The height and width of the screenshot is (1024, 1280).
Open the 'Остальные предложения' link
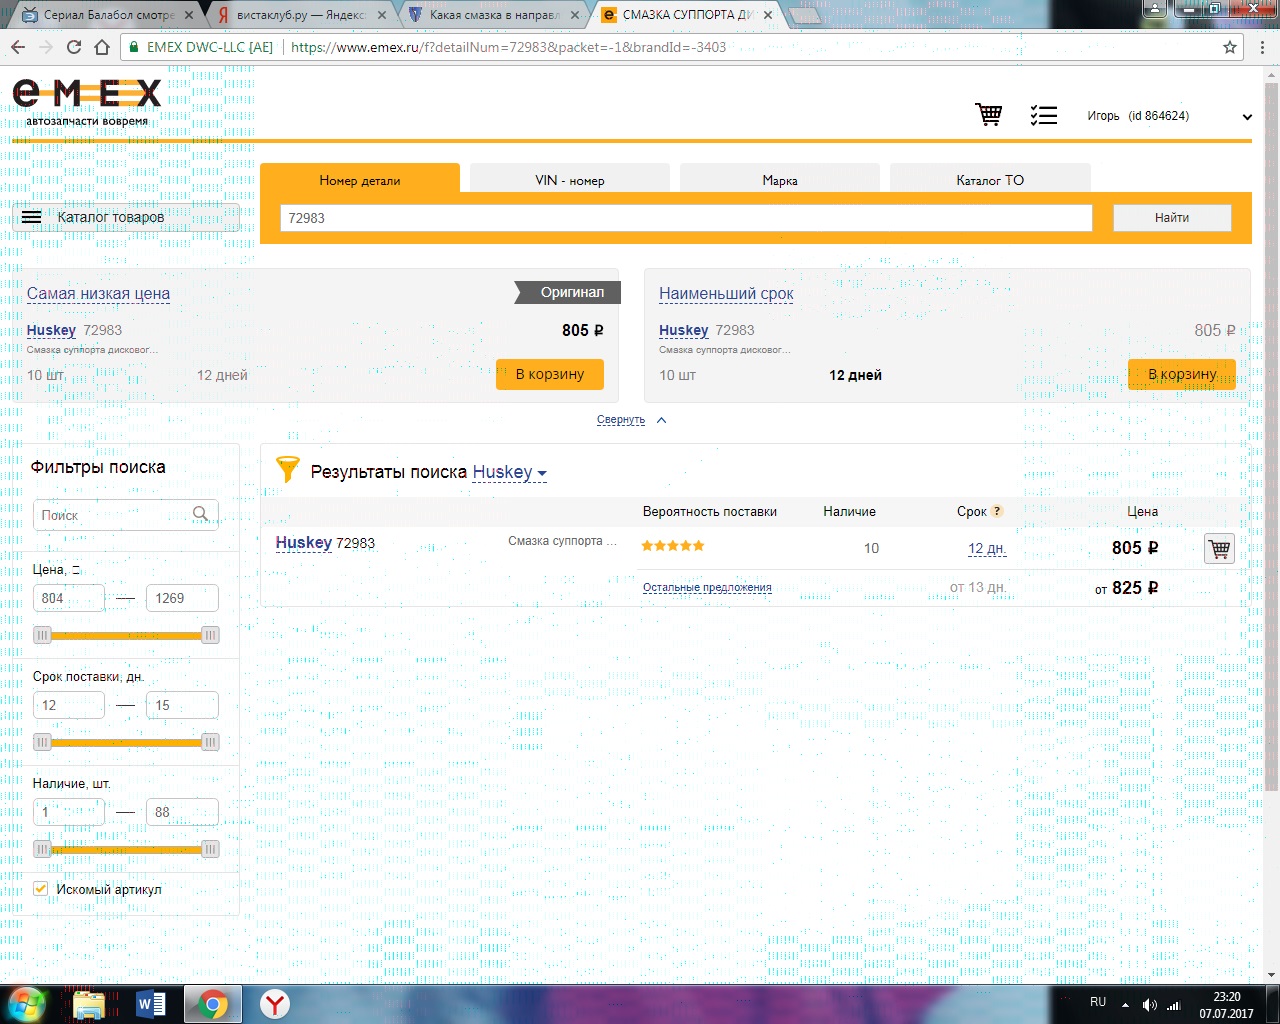pyautogui.click(x=707, y=588)
